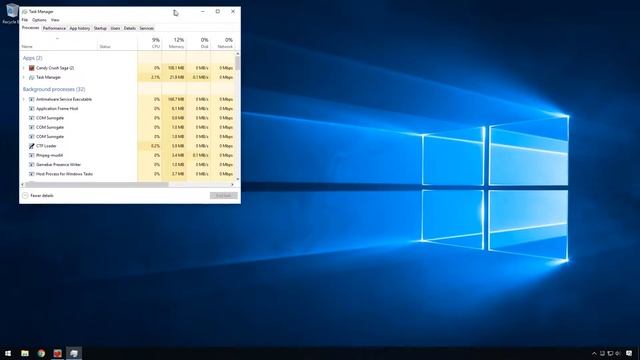Image resolution: width=640 pixels, height=360 pixels.
Task: Switch to the Users tab
Action: (x=116, y=28)
